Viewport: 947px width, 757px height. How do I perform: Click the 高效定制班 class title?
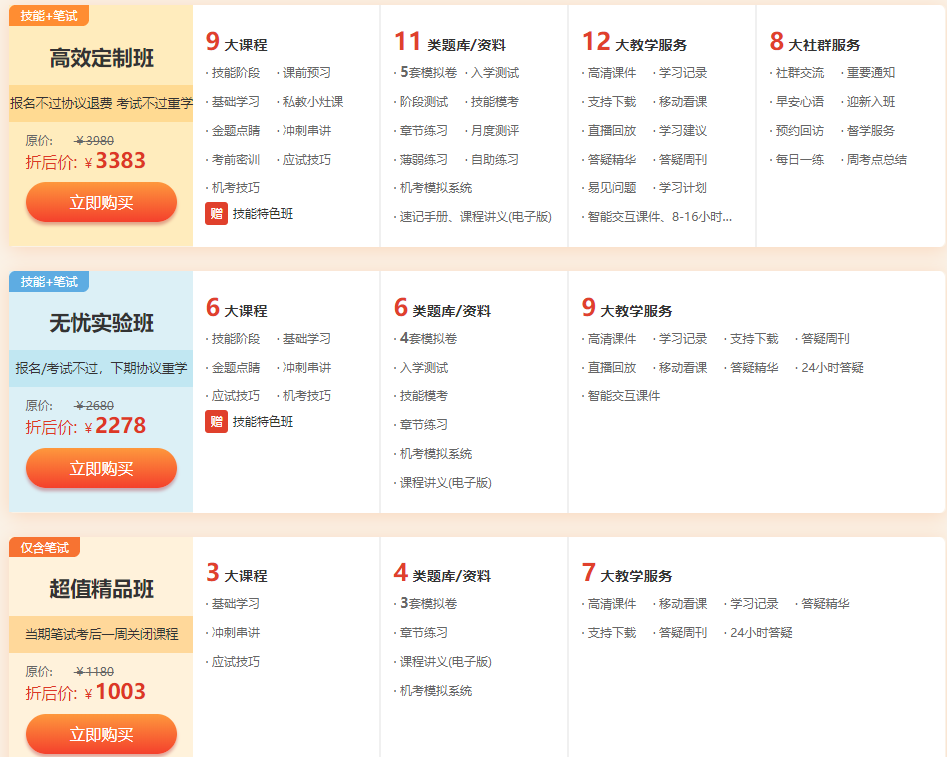pyautogui.click(x=101, y=58)
